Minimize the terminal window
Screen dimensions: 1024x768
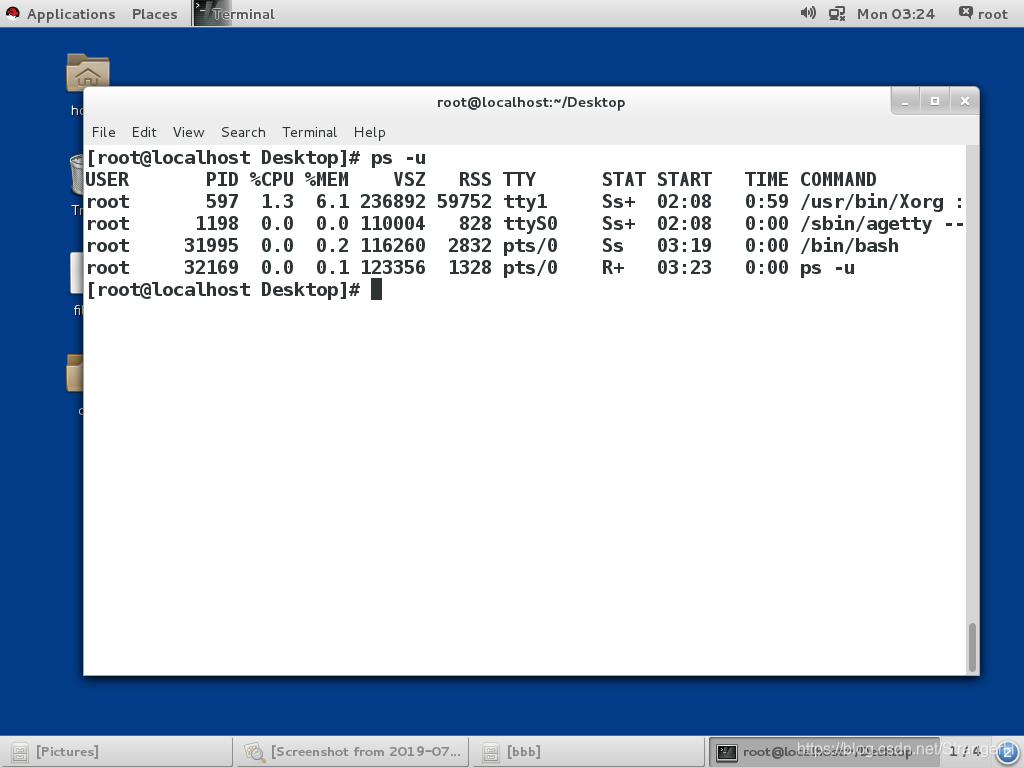tap(905, 101)
